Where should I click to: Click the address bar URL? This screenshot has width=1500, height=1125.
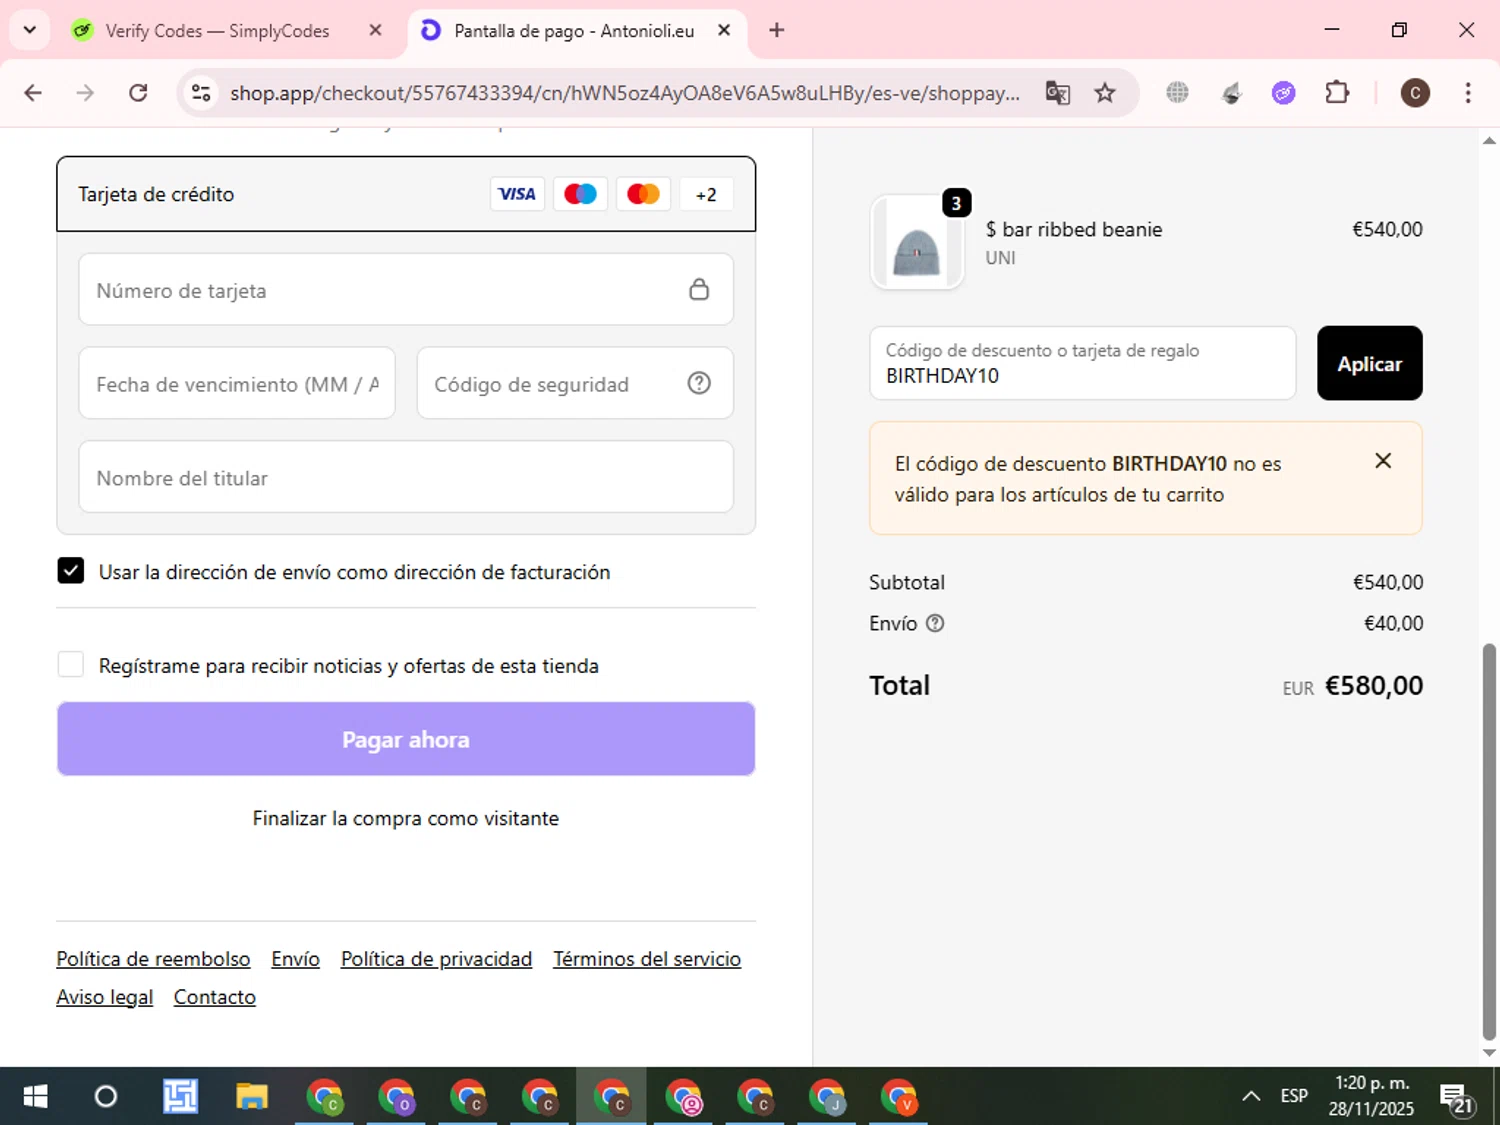pyautogui.click(x=625, y=93)
